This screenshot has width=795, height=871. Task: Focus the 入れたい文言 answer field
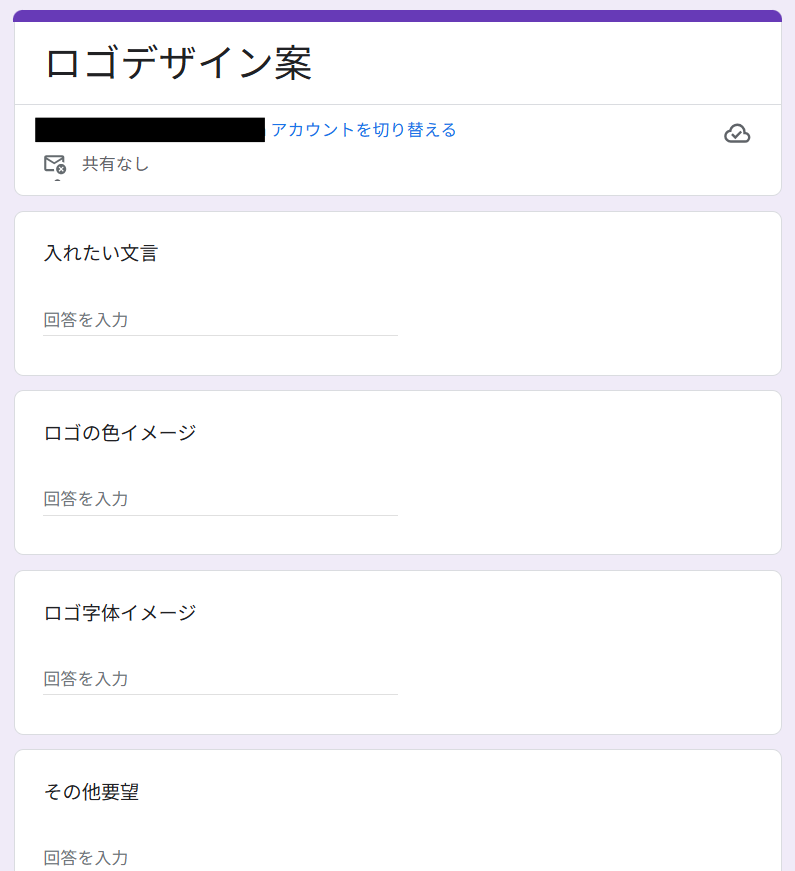point(220,320)
